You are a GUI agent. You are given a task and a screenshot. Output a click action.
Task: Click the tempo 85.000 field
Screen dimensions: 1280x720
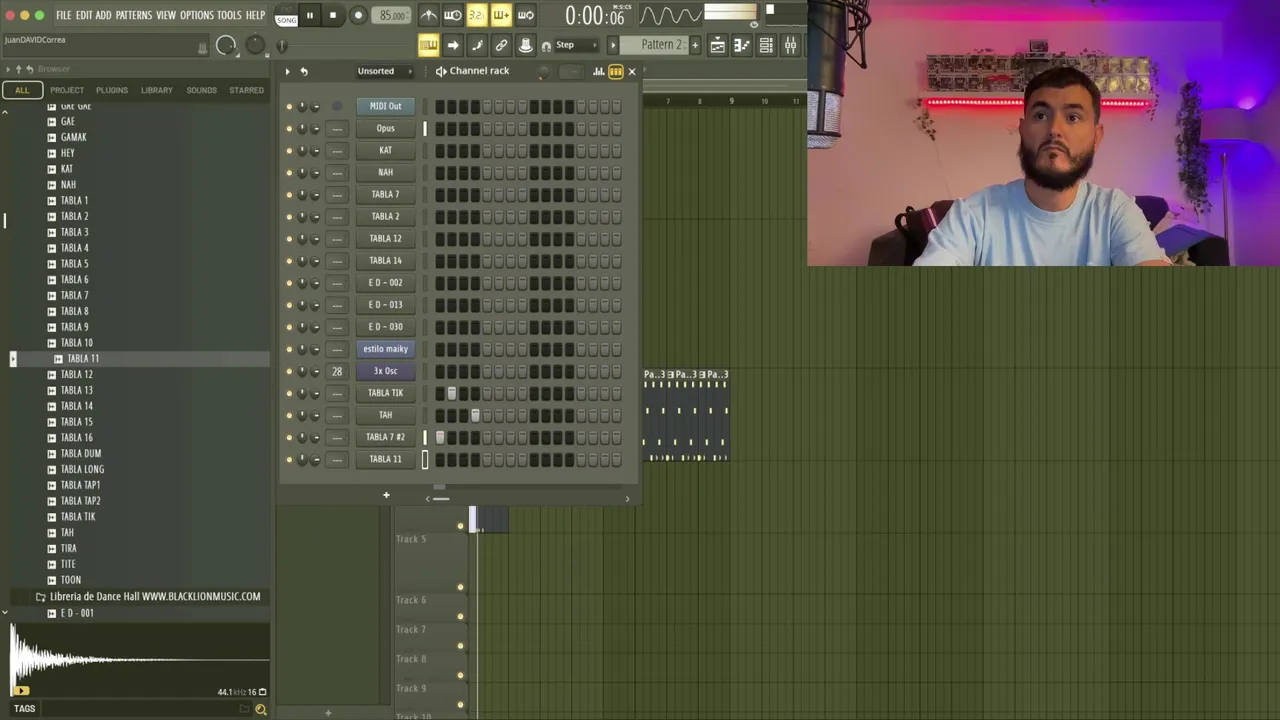pos(392,15)
